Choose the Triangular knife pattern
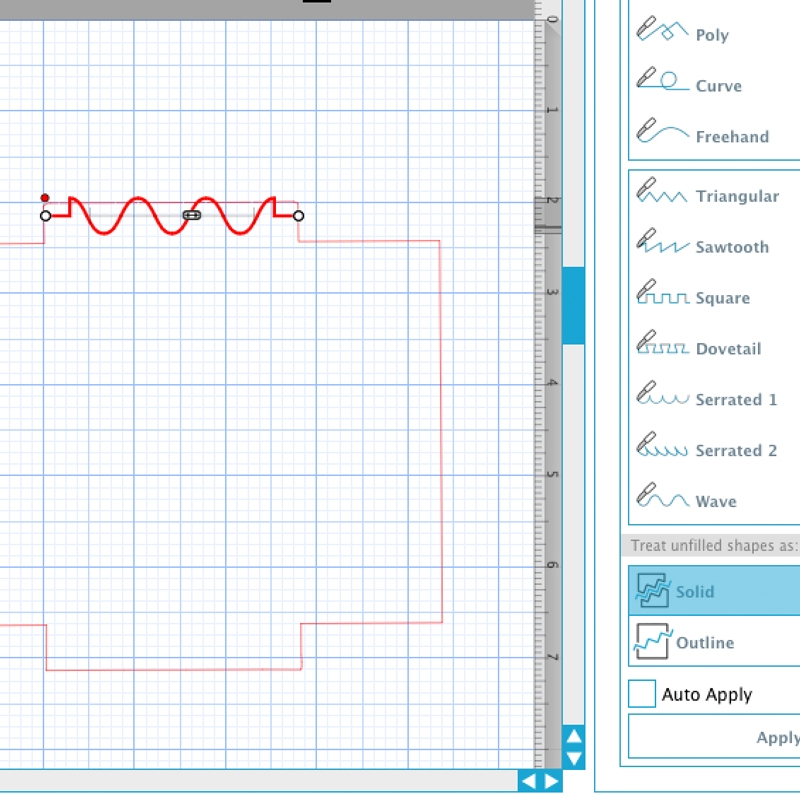800x800 pixels. (x=714, y=195)
